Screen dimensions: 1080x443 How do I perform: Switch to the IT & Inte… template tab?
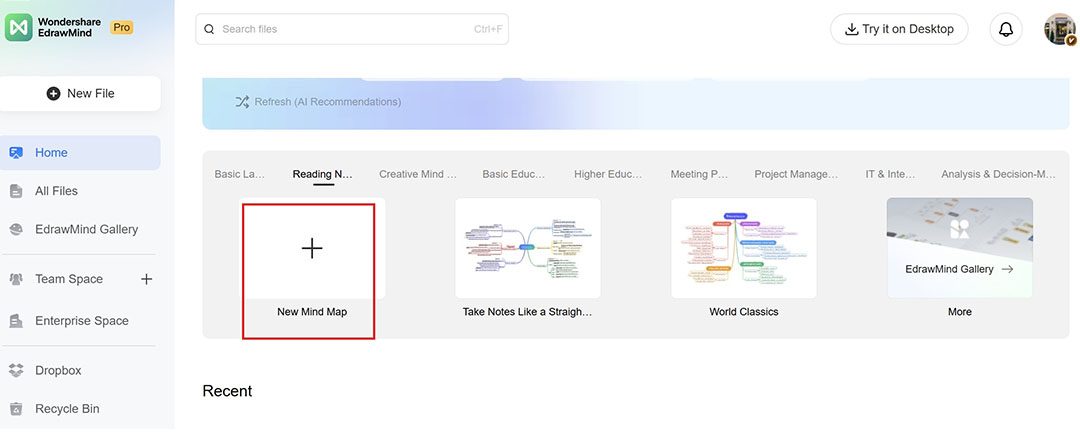pos(891,174)
